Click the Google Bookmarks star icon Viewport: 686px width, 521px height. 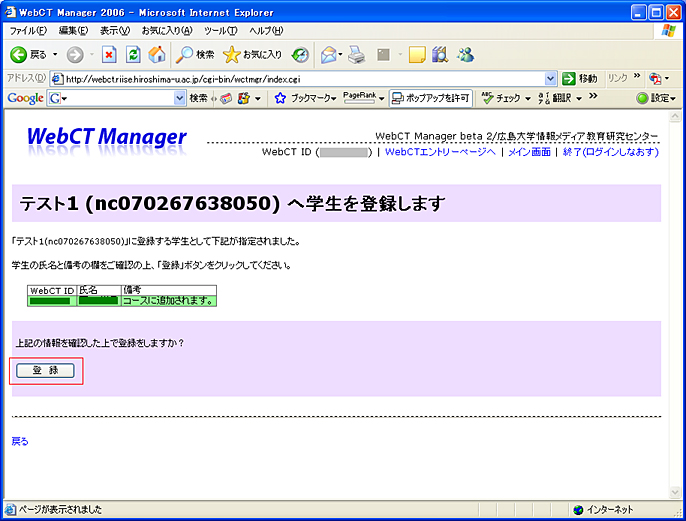click(x=280, y=98)
